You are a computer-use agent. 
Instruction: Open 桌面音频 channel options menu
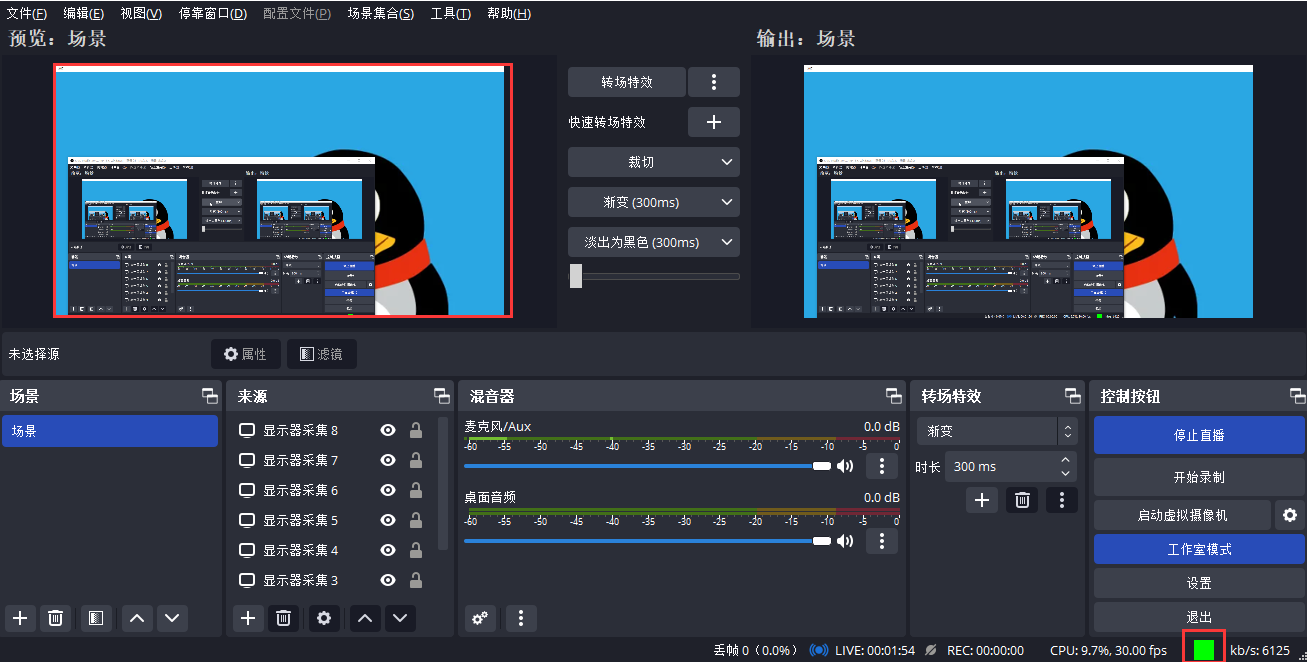click(881, 541)
